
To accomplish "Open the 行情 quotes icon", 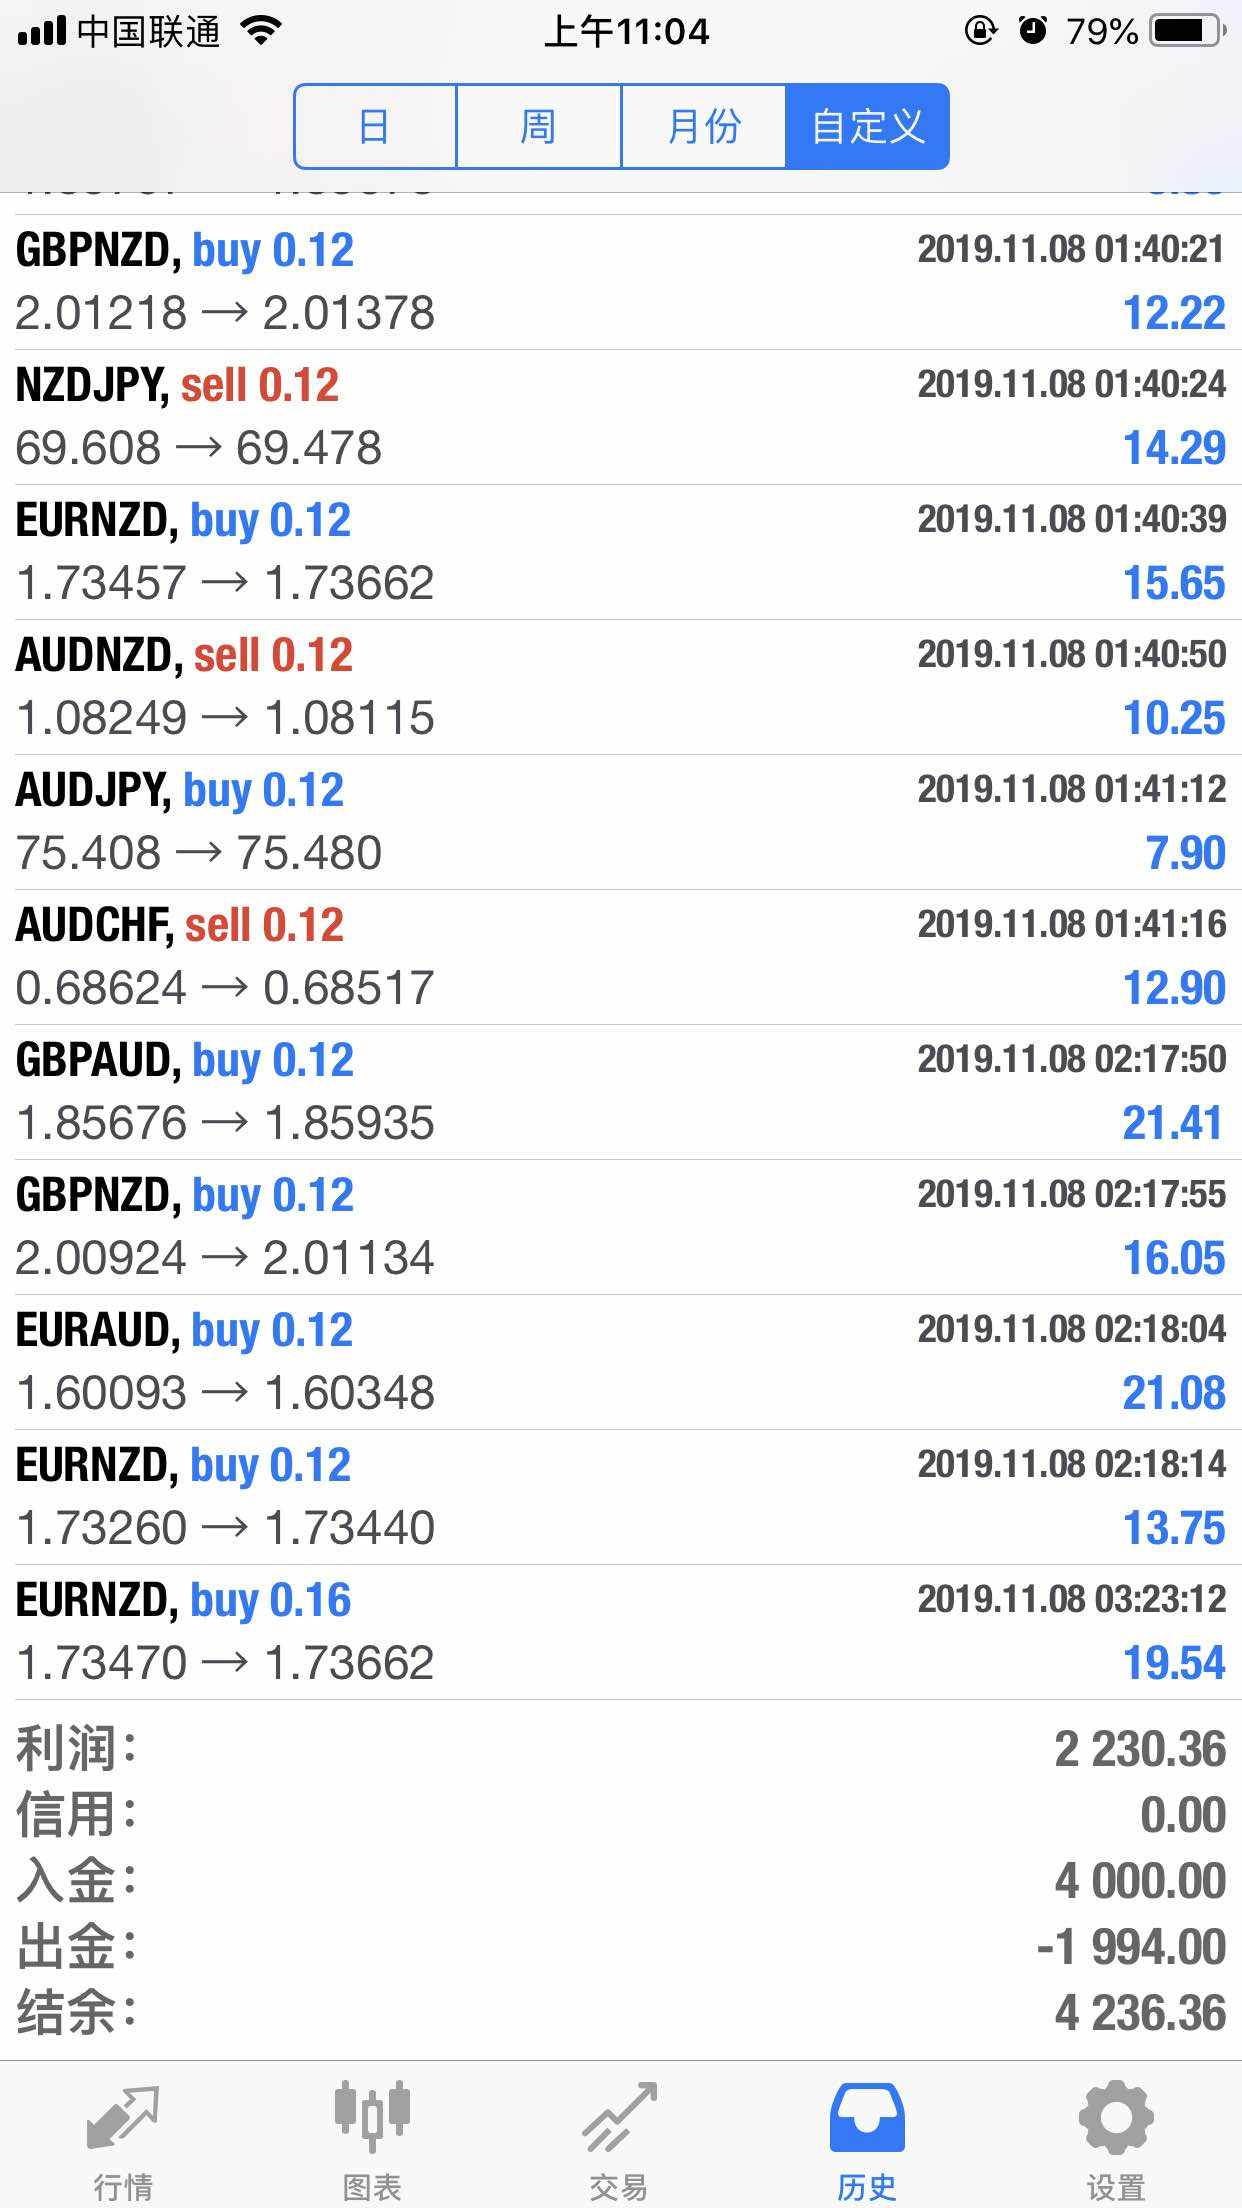I will pos(123,2120).
